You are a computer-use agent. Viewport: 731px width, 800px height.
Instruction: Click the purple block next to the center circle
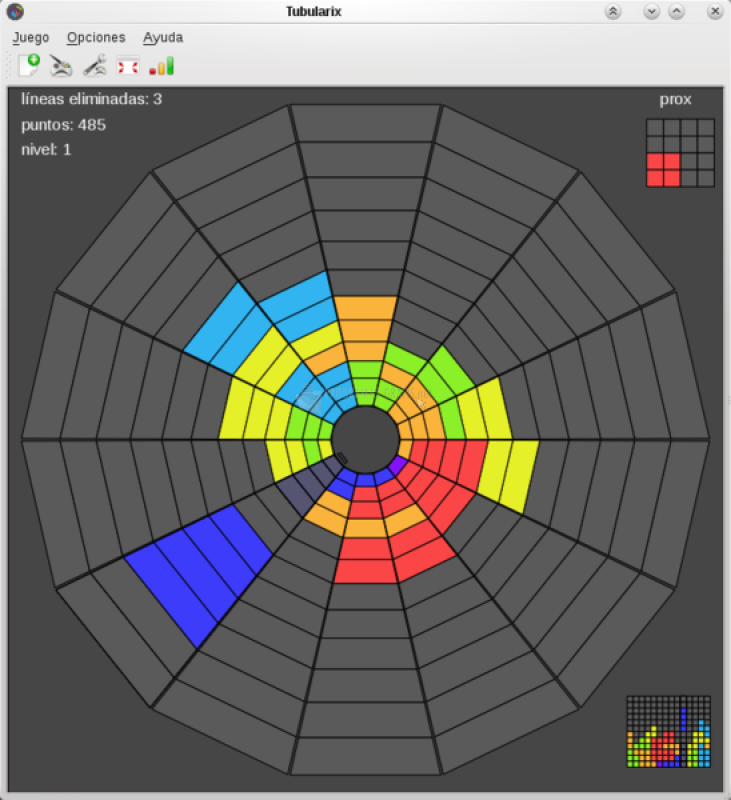[x=397, y=465]
